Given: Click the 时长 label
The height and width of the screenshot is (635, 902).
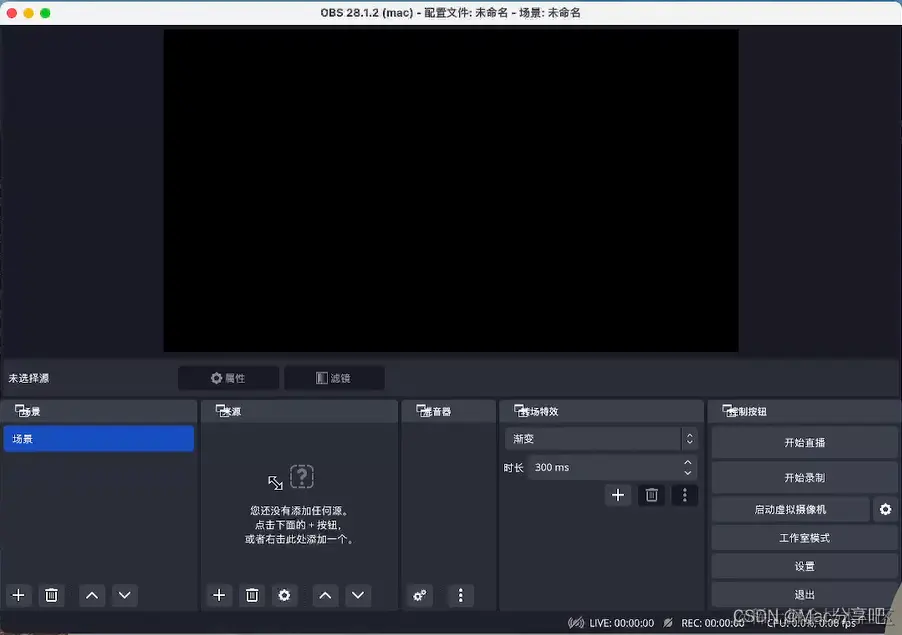Looking at the screenshot, I should (x=513, y=468).
